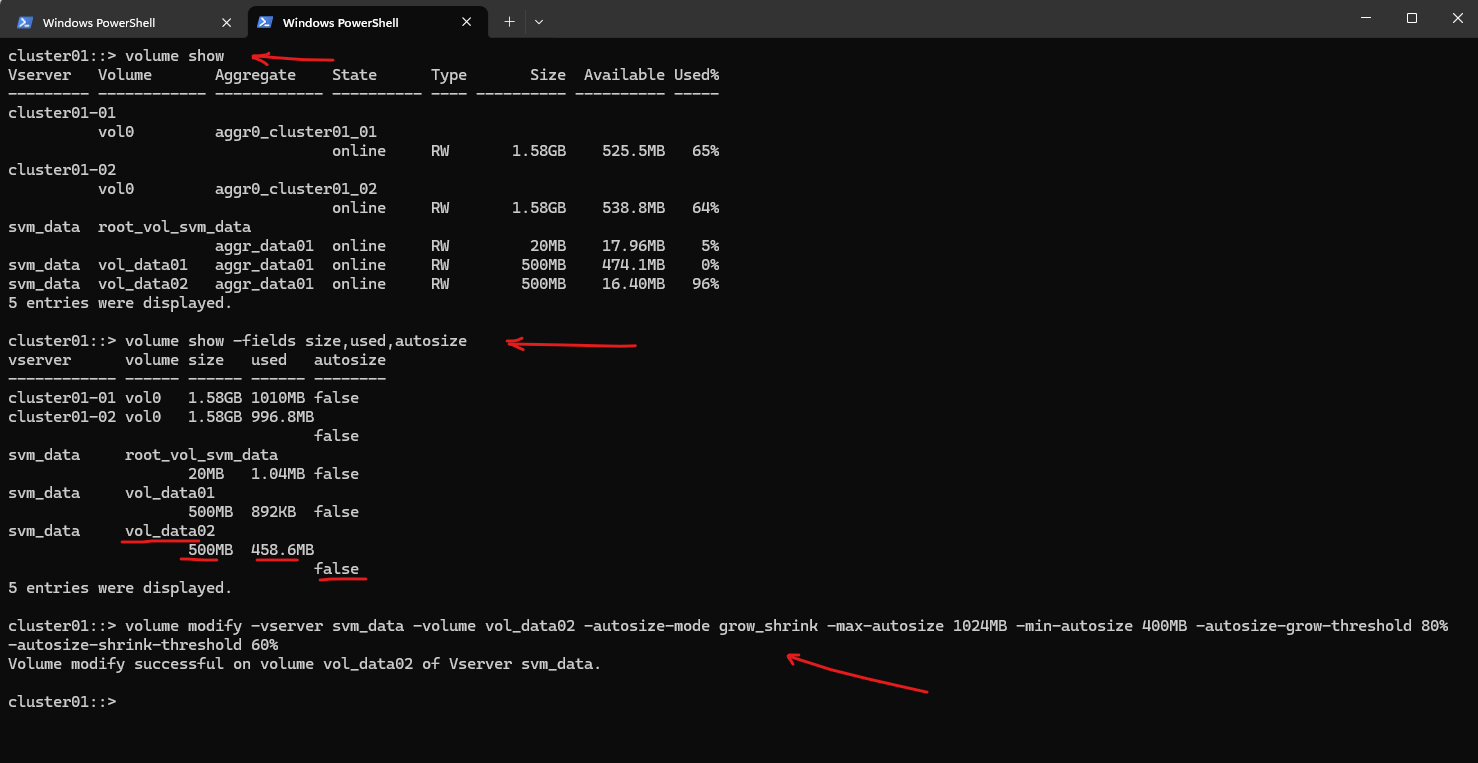Click the active second tab's PowerShell icon
This screenshot has width=1478, height=763.
(265, 22)
